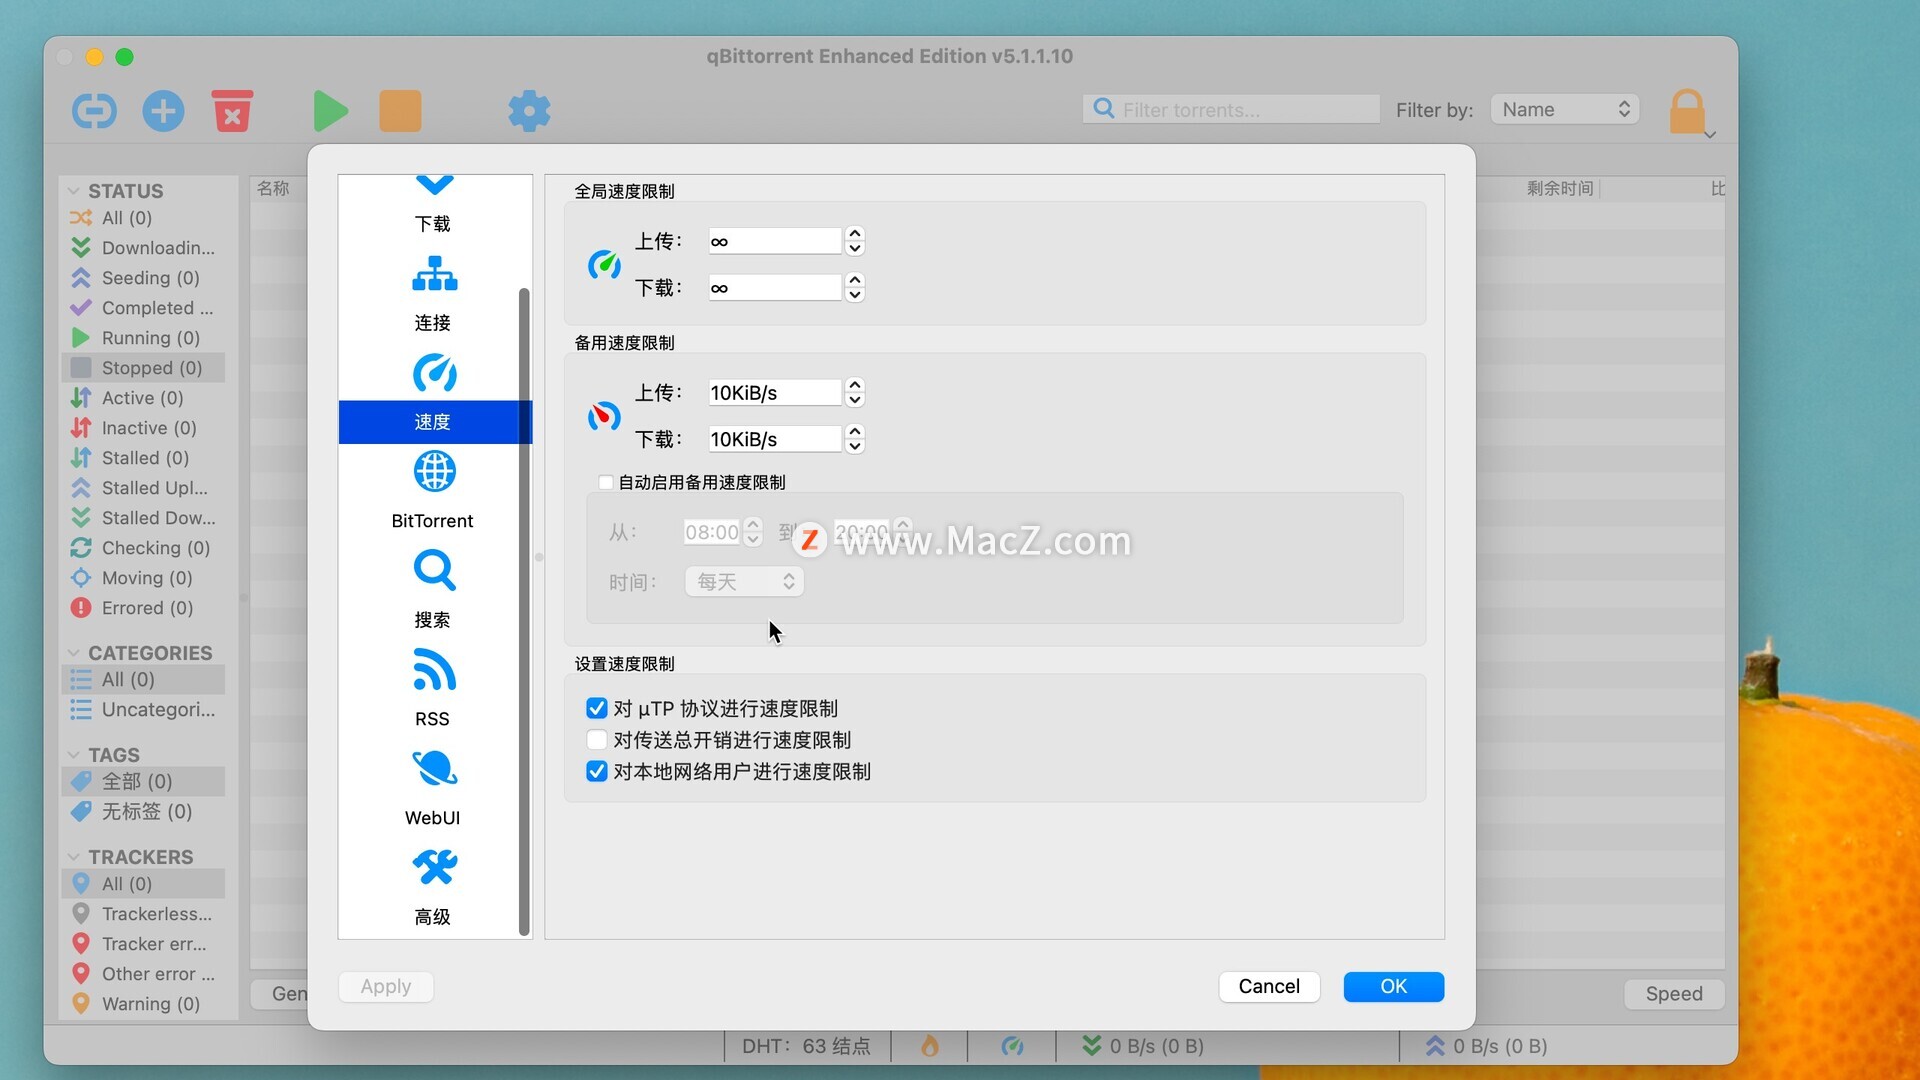The image size is (1920, 1080).
Task: Click the orange stop torrents icon
Action: (400, 110)
